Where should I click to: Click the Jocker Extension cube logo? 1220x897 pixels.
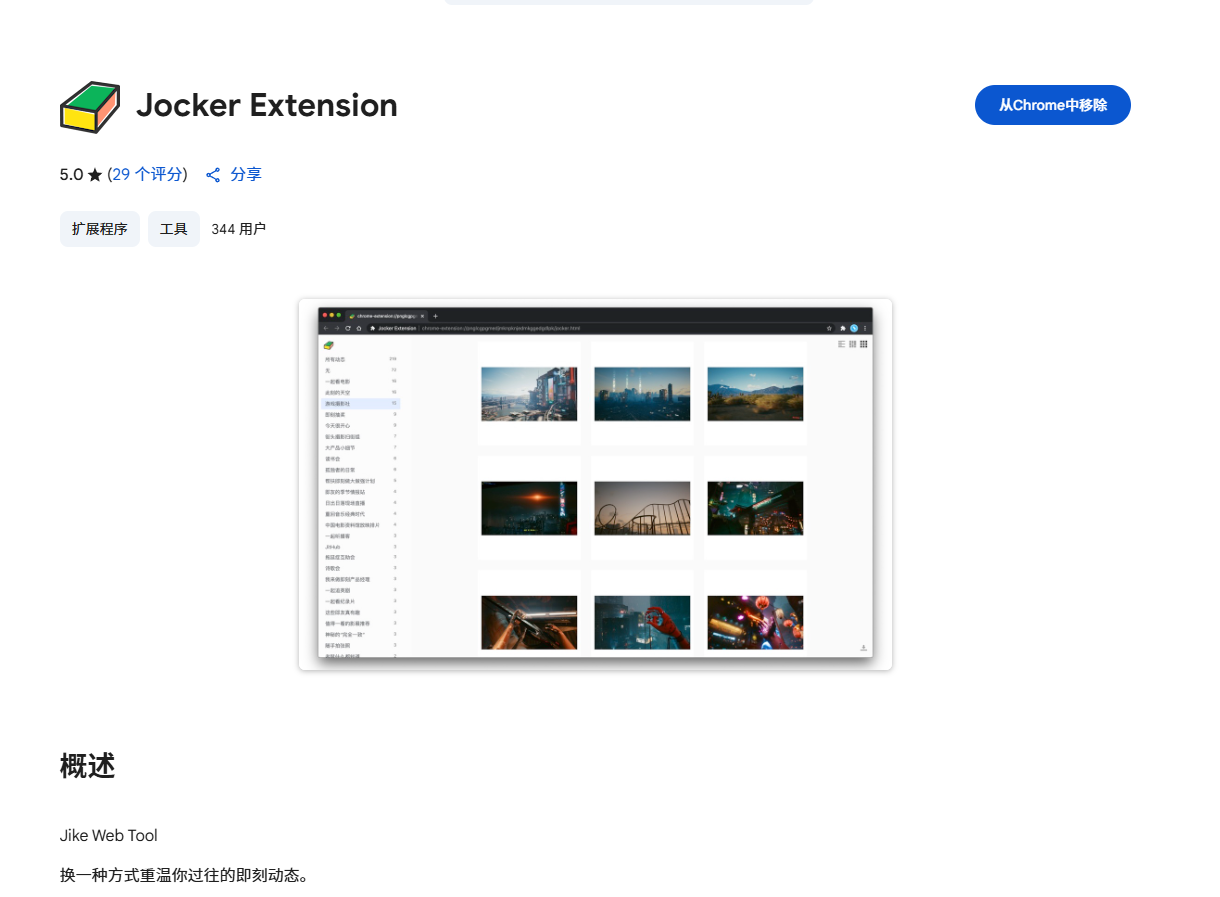coord(90,106)
